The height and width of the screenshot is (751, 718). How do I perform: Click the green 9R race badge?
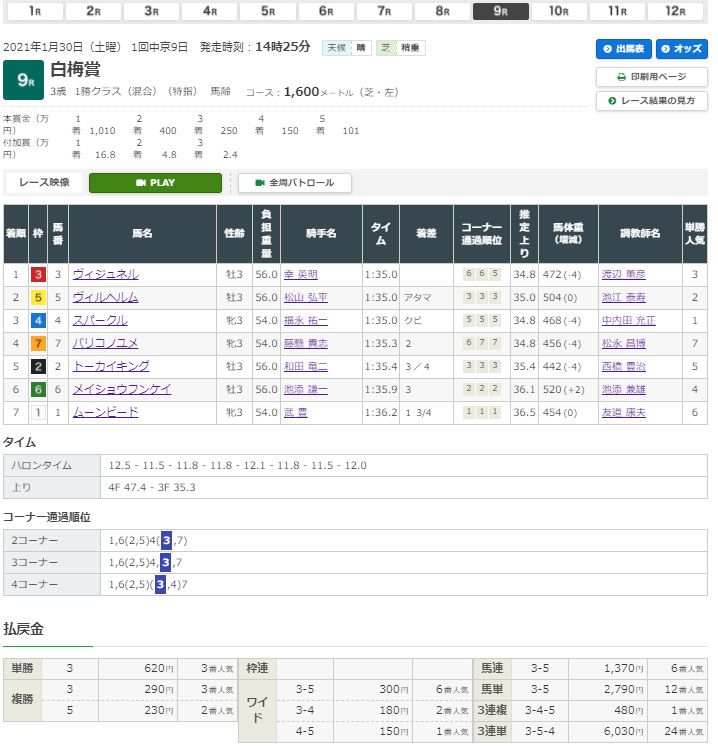[23, 81]
